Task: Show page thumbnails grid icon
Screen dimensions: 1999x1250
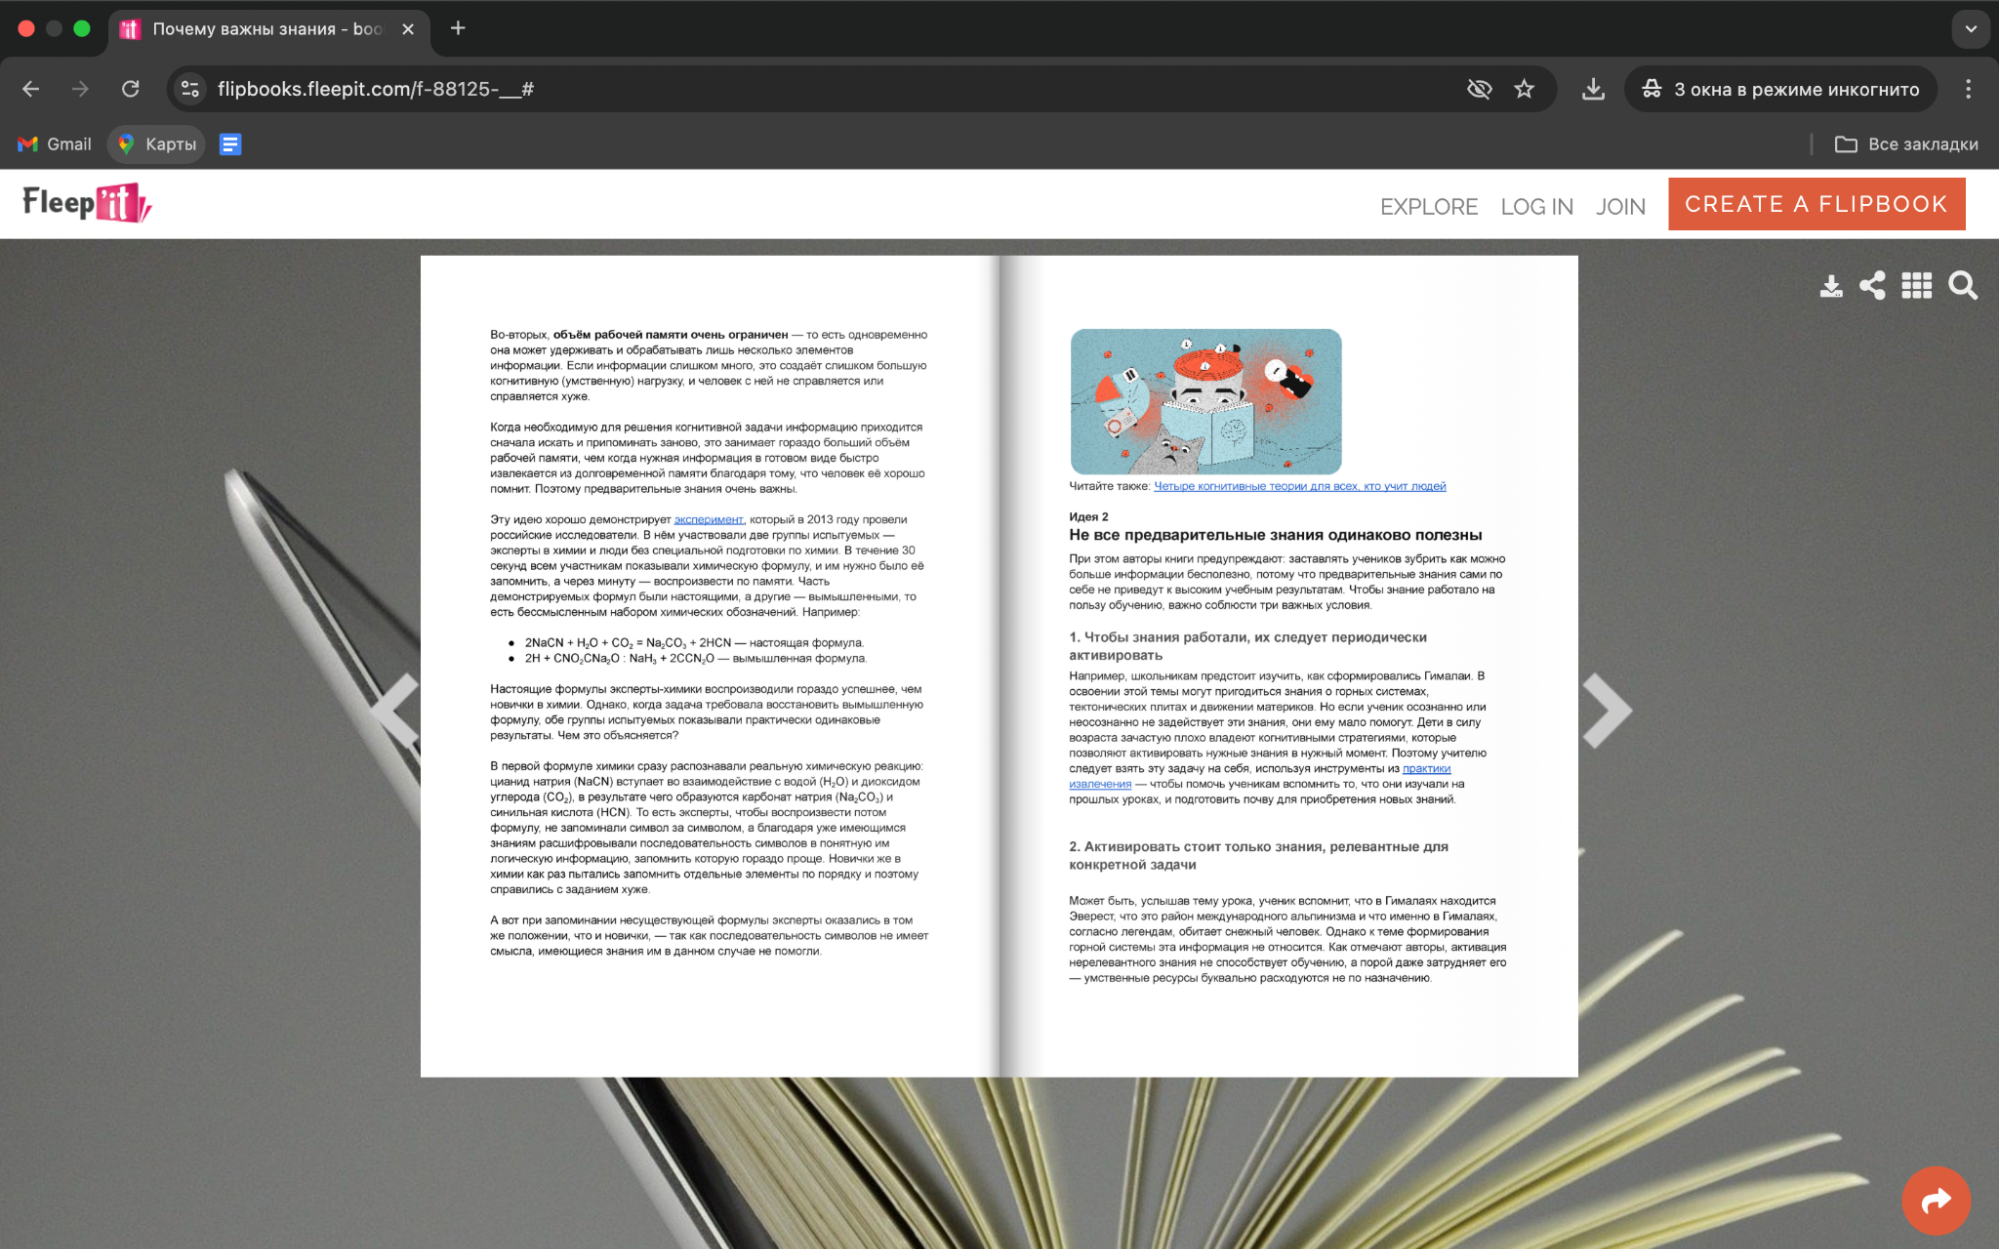Action: point(1916,286)
